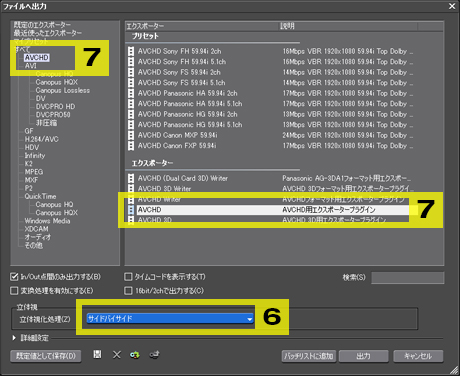Select the GF category in the tree
The width and height of the screenshot is (460, 376).
tap(29, 131)
